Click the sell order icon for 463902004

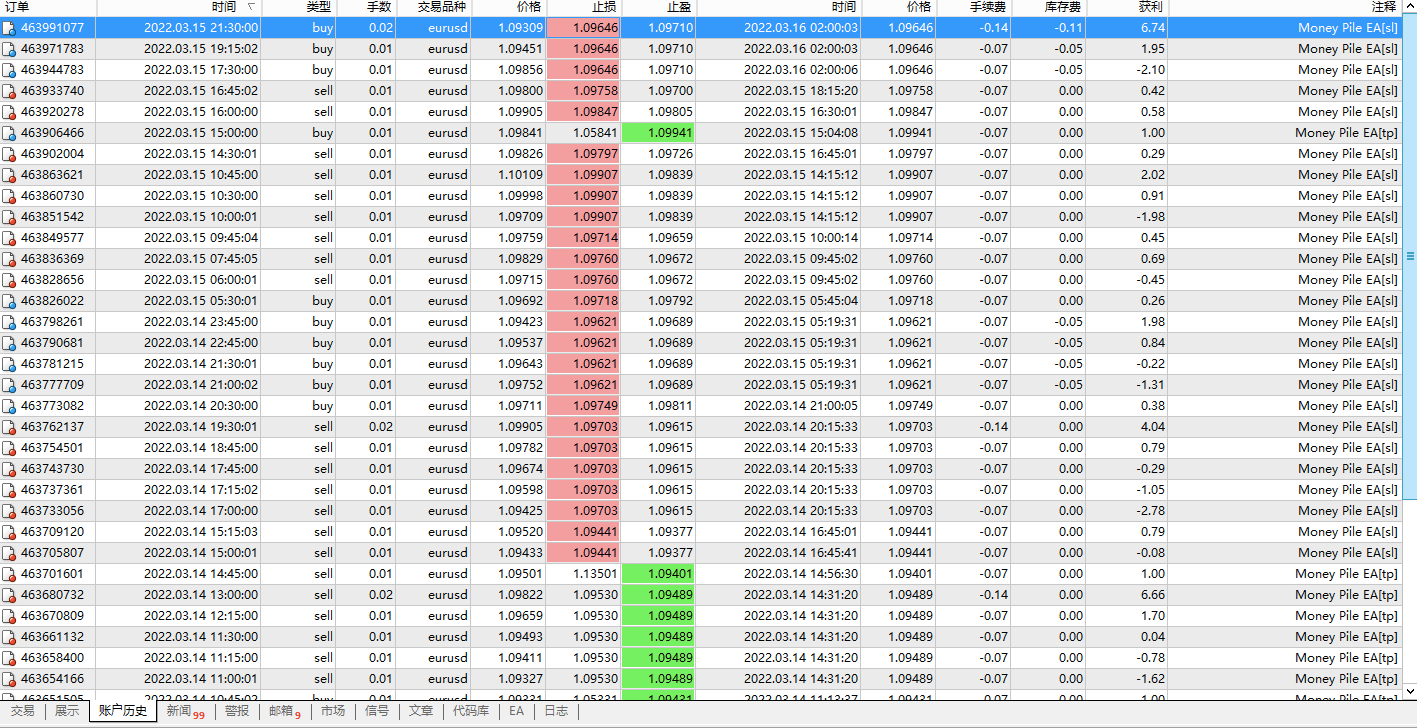point(9,154)
